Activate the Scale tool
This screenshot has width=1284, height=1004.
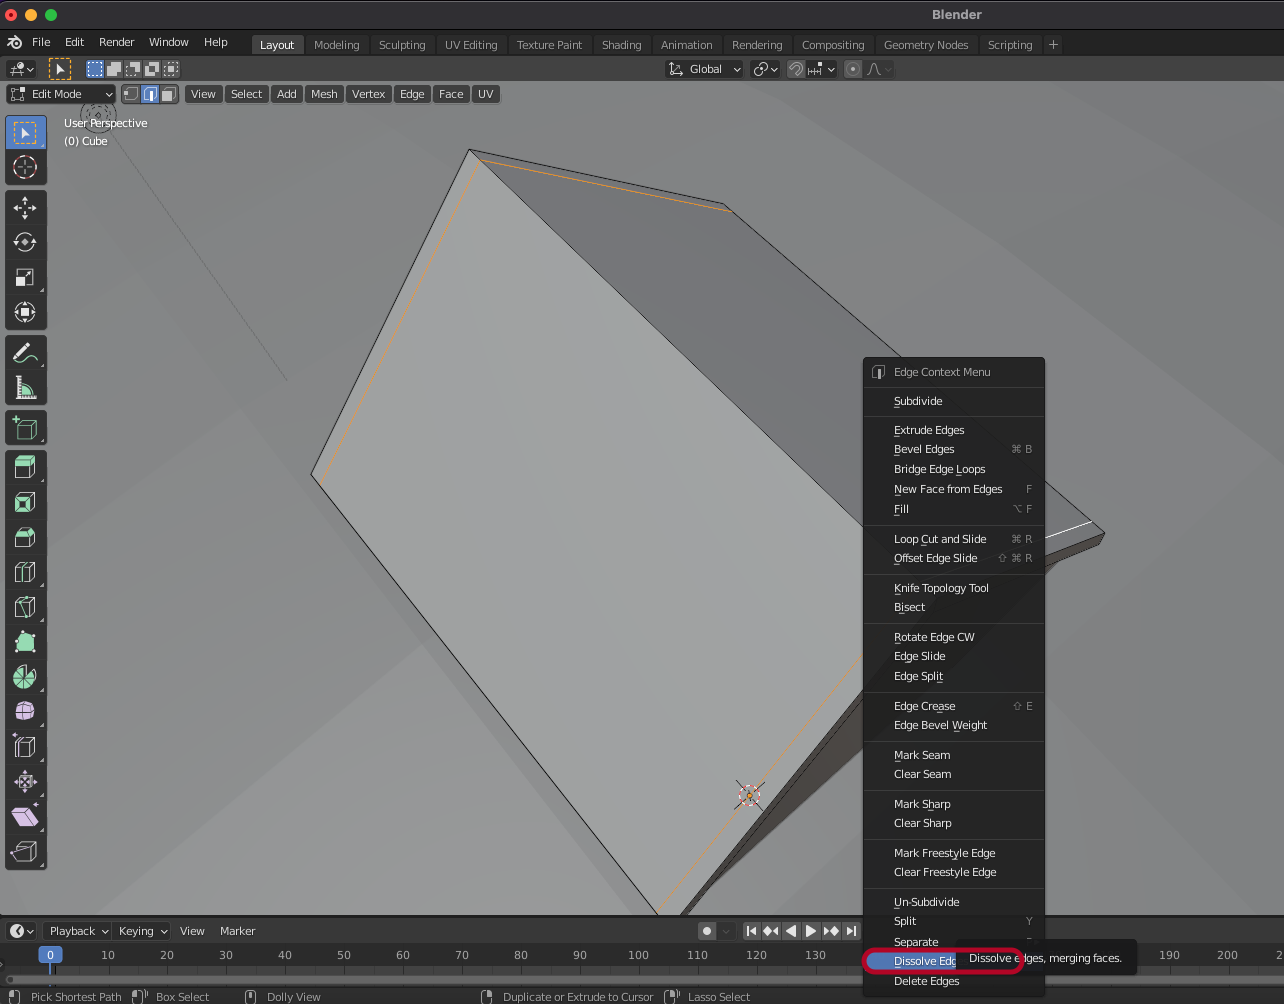click(25, 277)
